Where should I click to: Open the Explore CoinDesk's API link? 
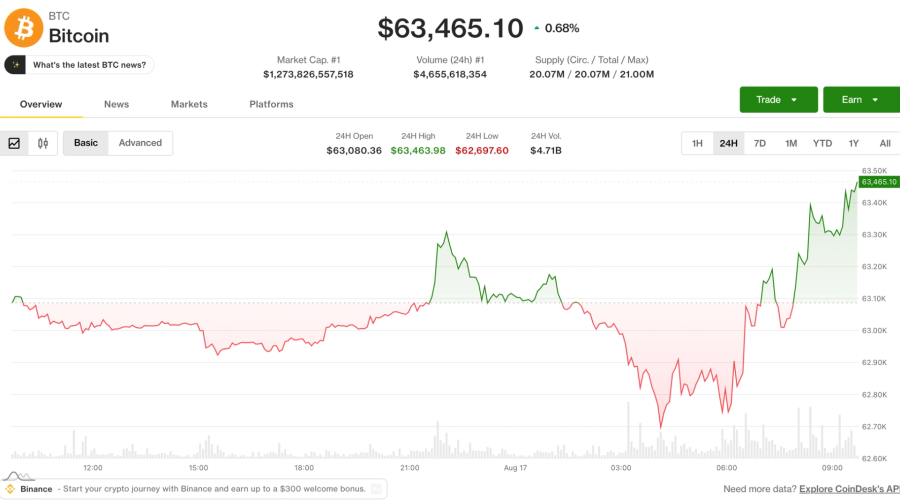(849, 489)
